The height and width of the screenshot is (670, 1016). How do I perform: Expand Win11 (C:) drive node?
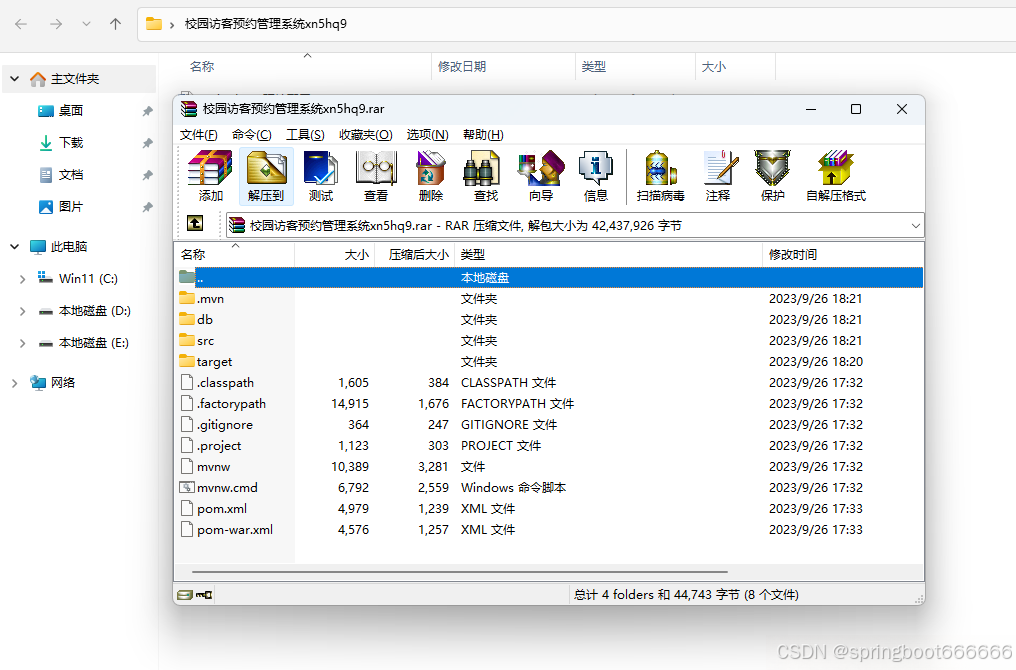pyautogui.click(x=23, y=279)
